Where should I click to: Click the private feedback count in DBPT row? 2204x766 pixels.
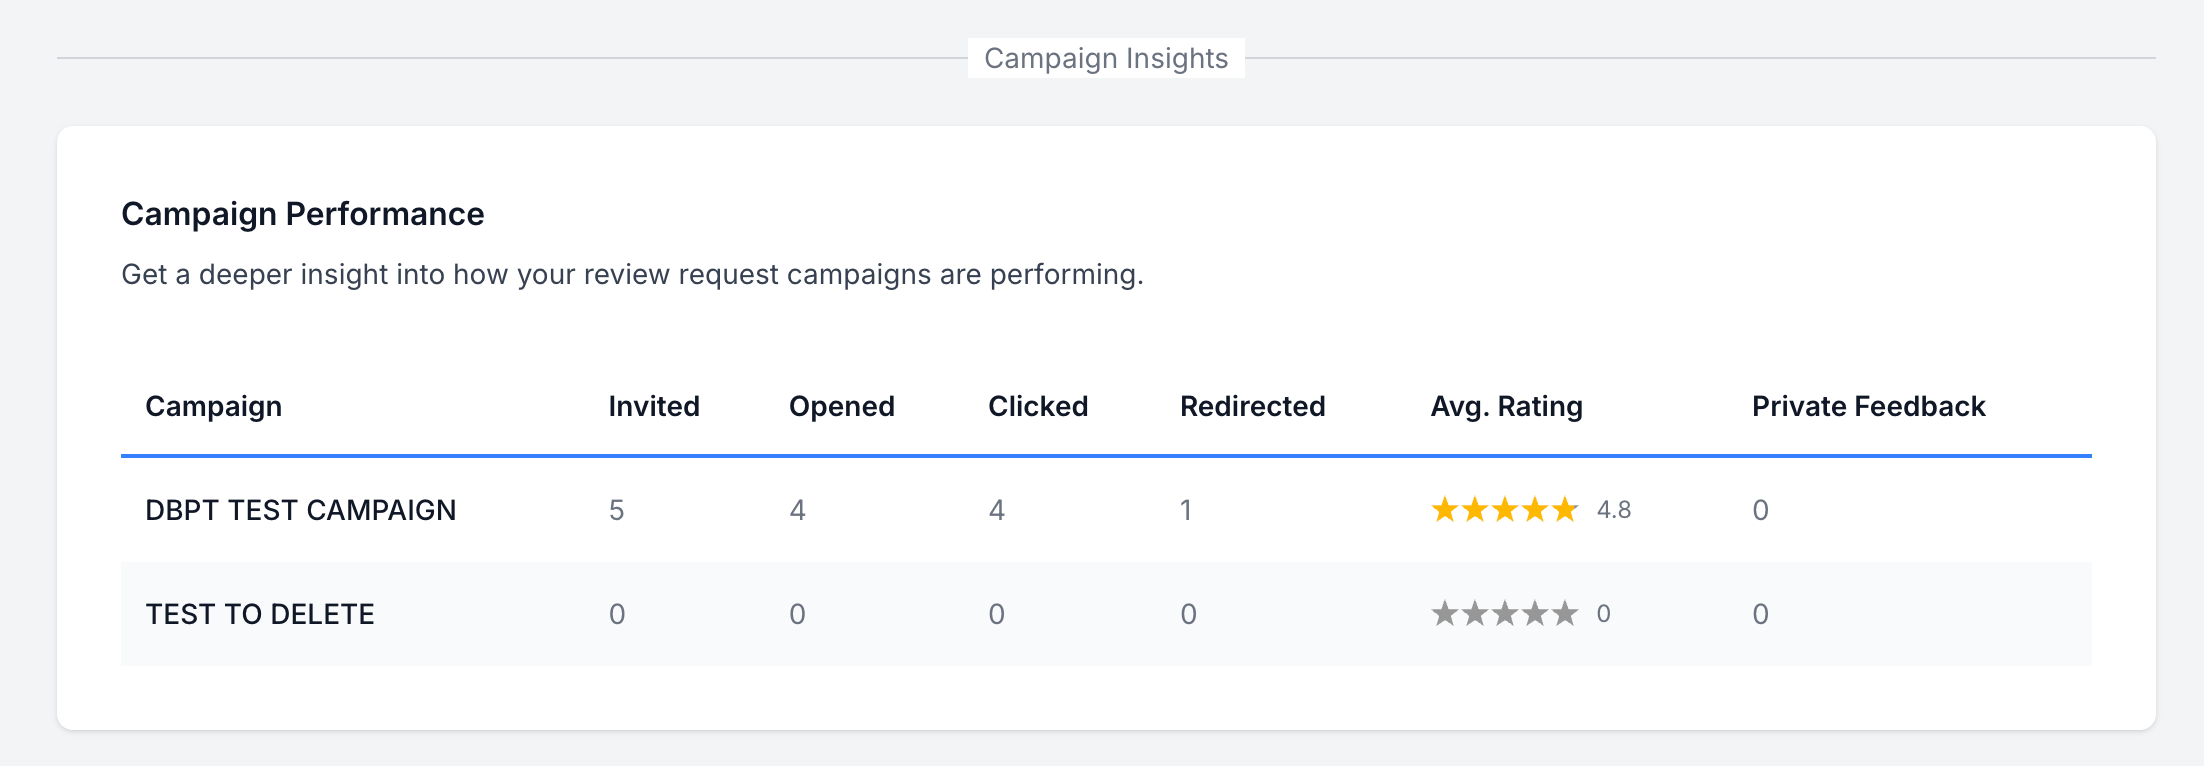1761,510
